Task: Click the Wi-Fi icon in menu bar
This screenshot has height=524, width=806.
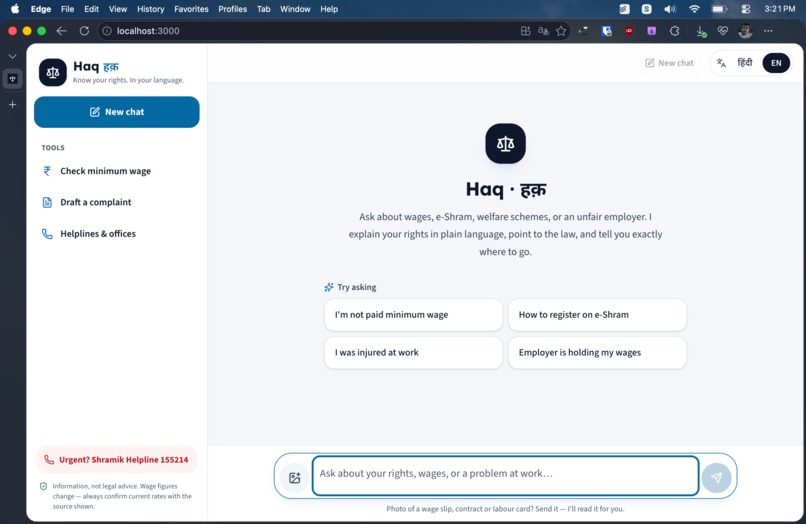Action: click(x=694, y=9)
